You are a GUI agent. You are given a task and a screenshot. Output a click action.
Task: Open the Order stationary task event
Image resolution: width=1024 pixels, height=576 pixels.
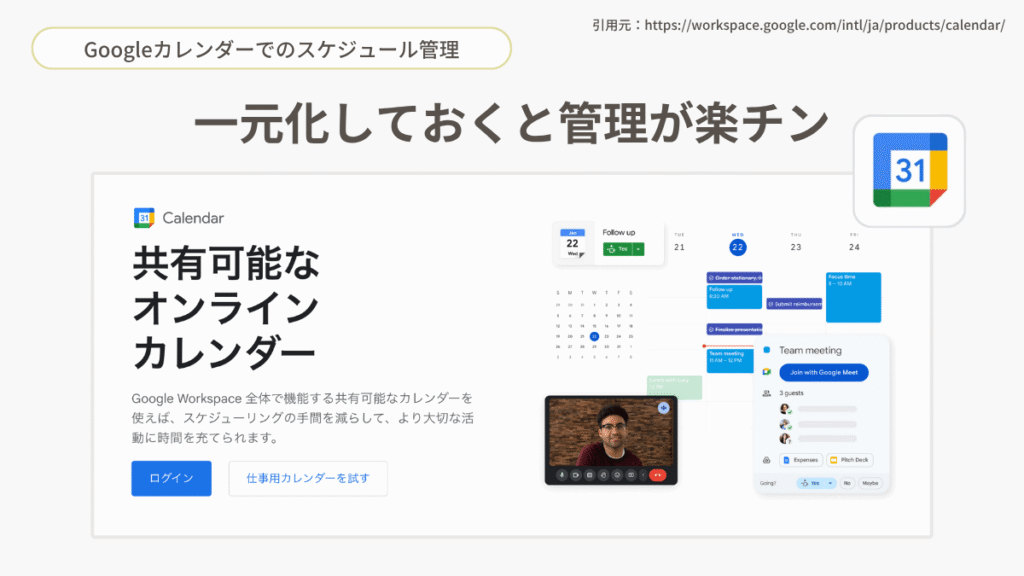(734, 278)
